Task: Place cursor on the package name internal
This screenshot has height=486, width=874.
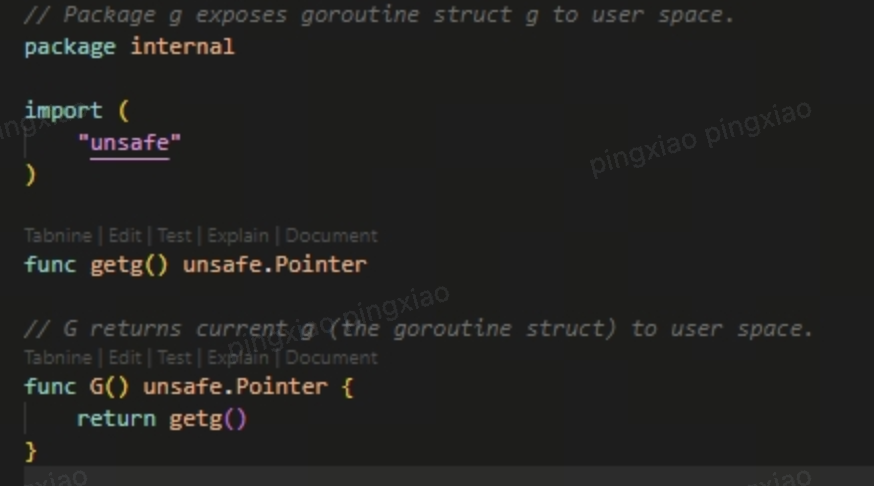Action: (x=182, y=46)
